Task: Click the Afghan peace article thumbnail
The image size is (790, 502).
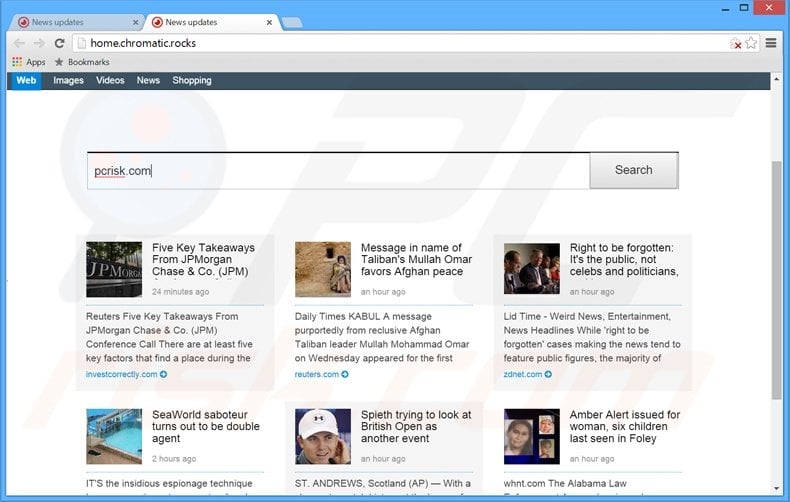Action: point(323,269)
